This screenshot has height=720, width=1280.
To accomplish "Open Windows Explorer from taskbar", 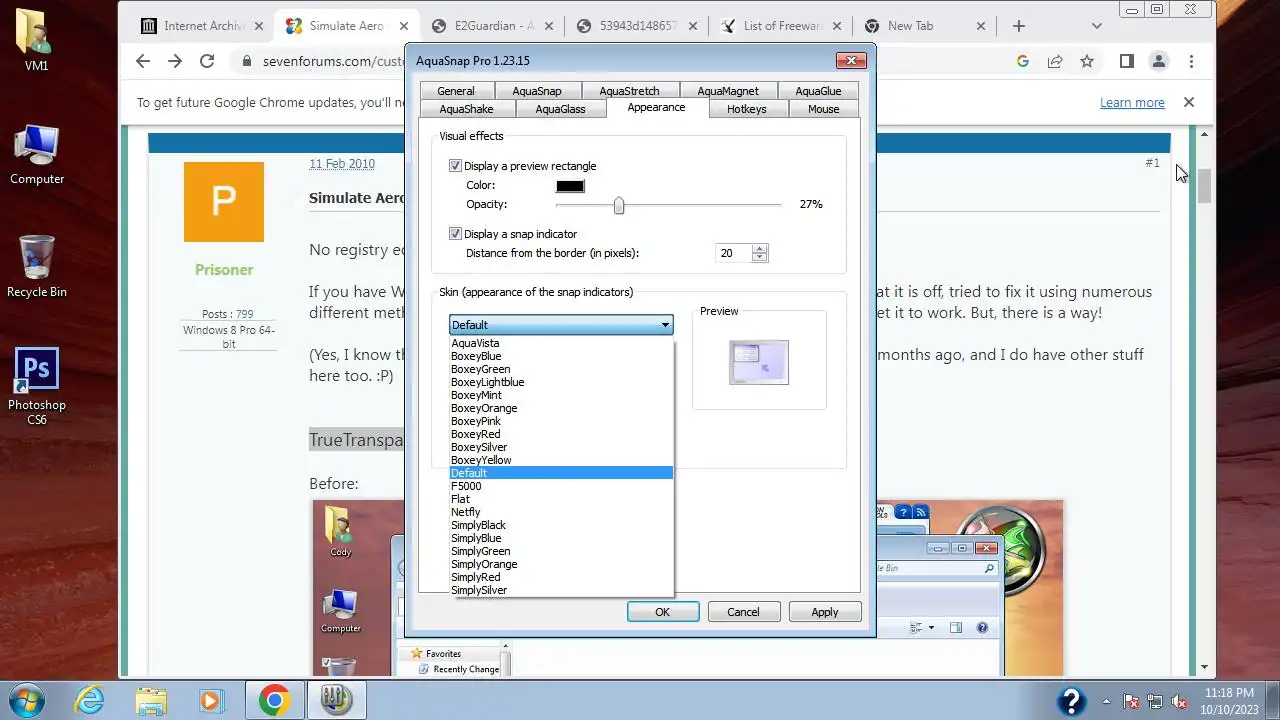I will pos(151,700).
